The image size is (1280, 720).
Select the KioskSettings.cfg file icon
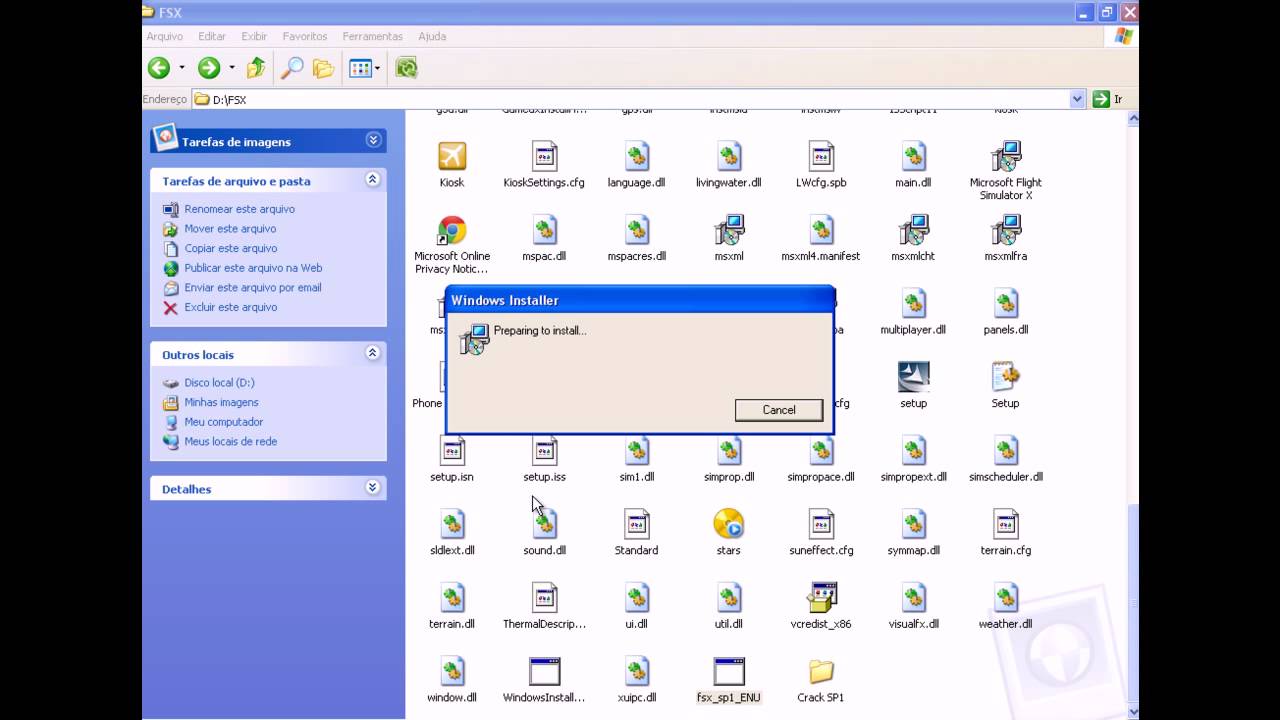pos(544,156)
